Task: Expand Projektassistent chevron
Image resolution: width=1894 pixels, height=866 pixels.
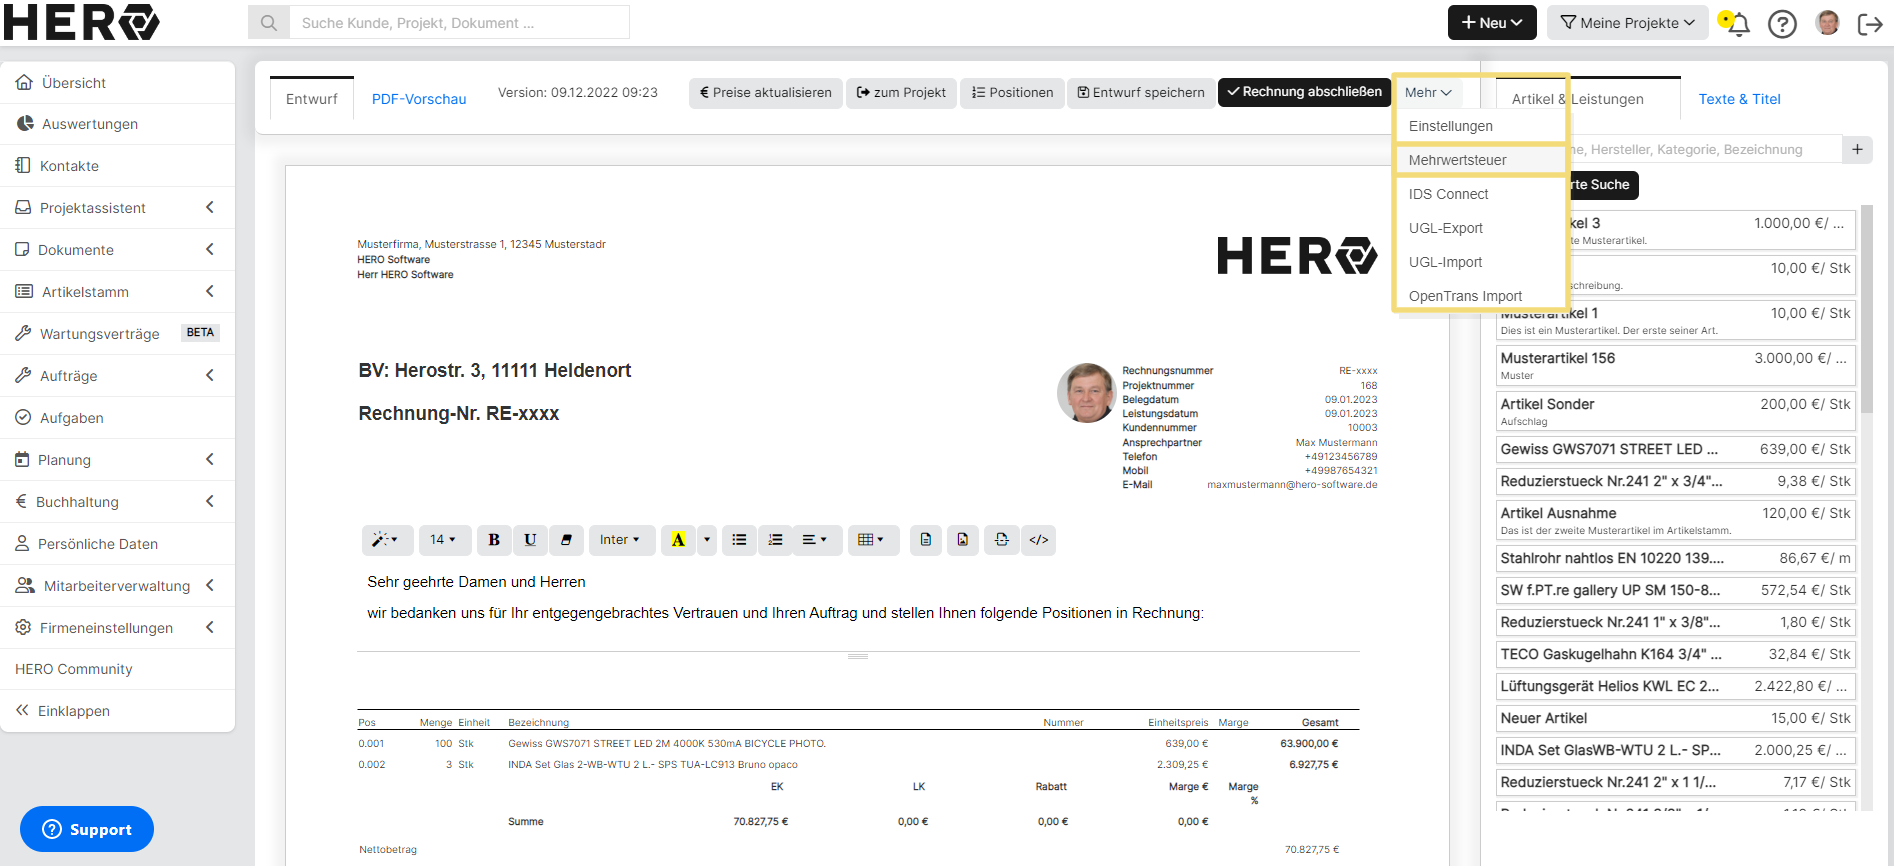Action: [x=210, y=208]
